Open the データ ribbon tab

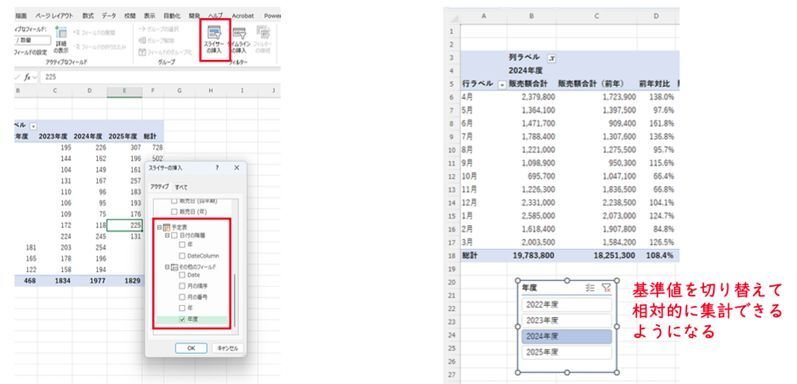click(x=109, y=16)
